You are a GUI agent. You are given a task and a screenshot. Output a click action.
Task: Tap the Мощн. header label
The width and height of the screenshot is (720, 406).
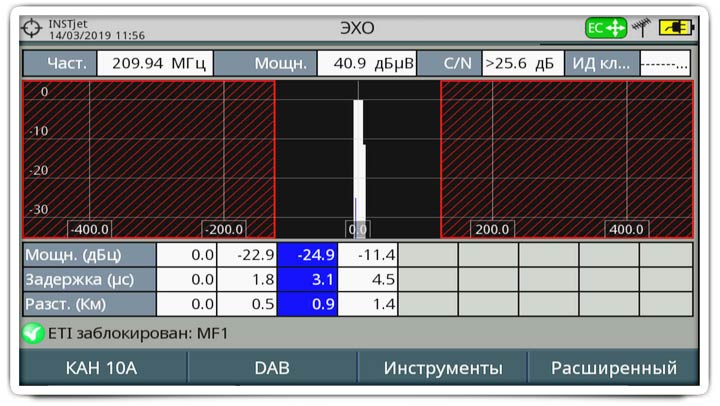265,63
